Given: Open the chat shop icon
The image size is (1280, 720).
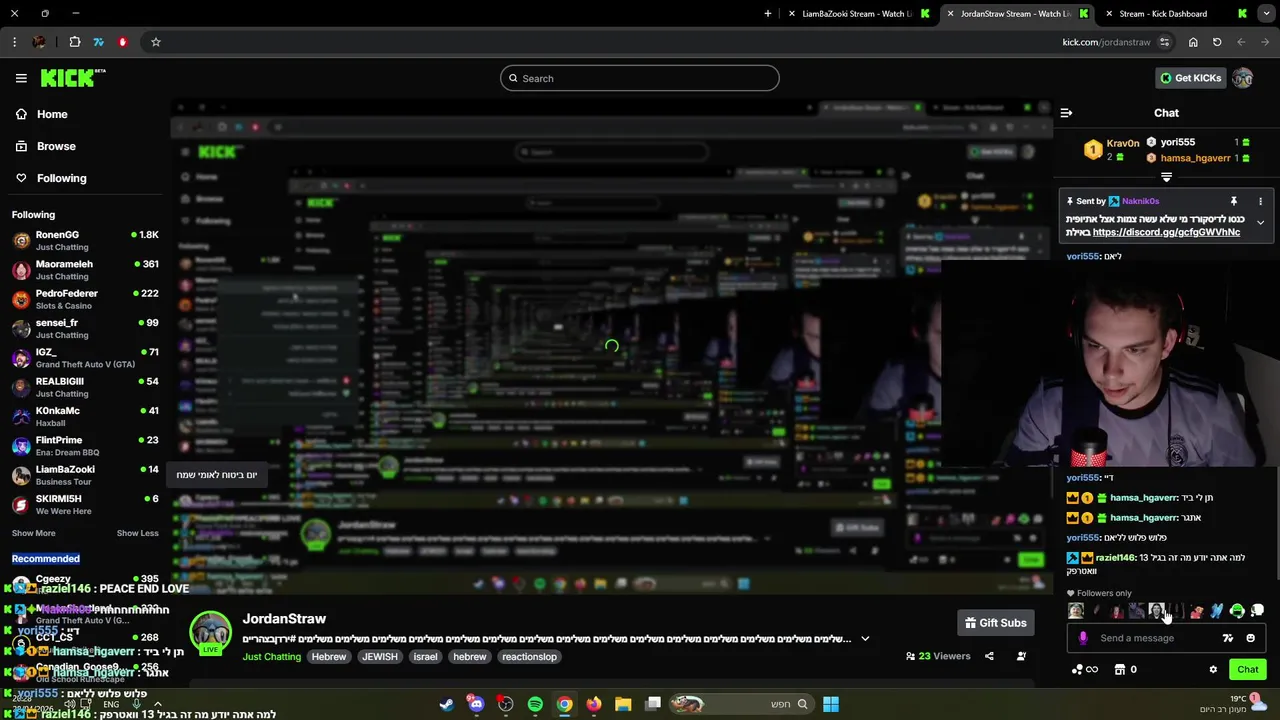Looking at the screenshot, I should [1120, 670].
